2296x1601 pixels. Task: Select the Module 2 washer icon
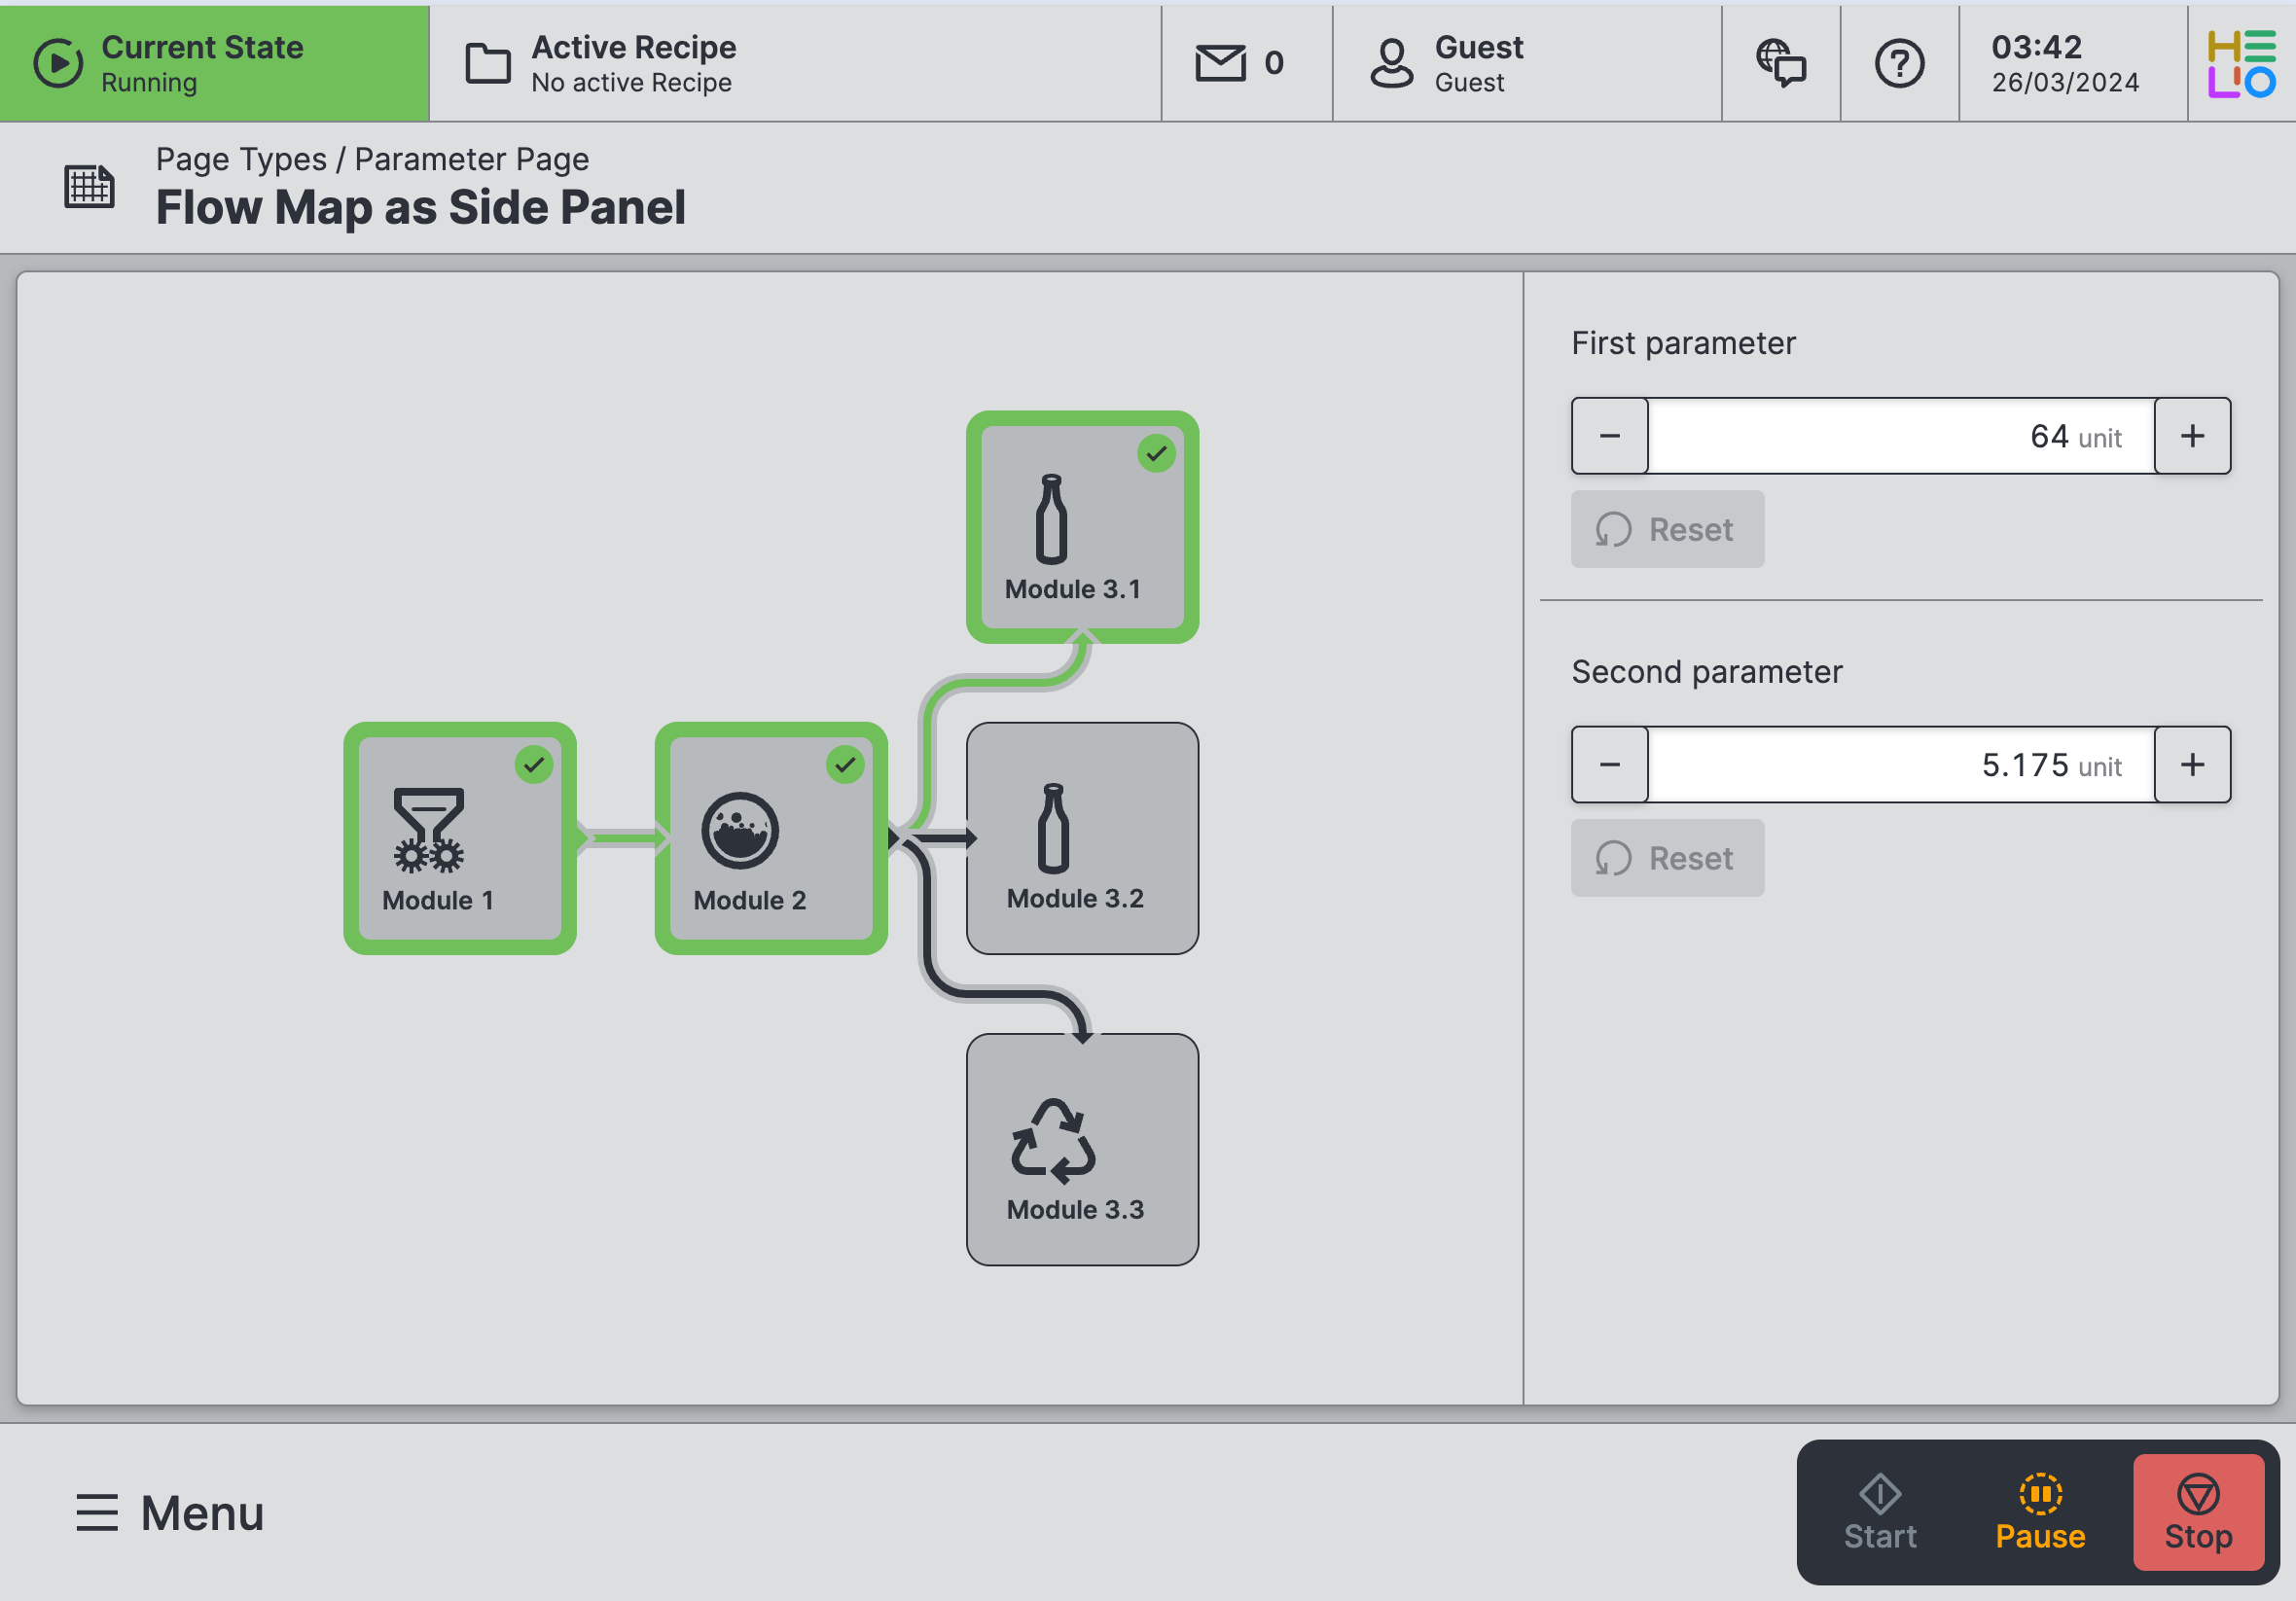point(739,830)
